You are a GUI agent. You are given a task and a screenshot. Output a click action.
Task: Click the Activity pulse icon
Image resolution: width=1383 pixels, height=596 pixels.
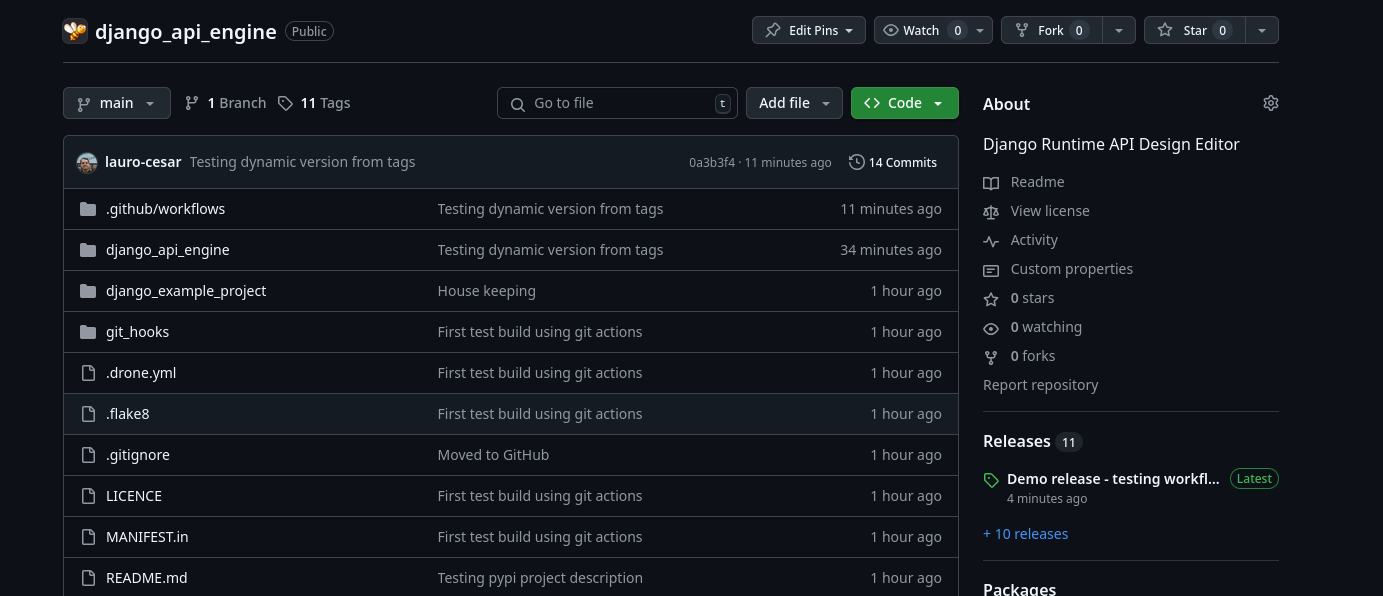991,240
